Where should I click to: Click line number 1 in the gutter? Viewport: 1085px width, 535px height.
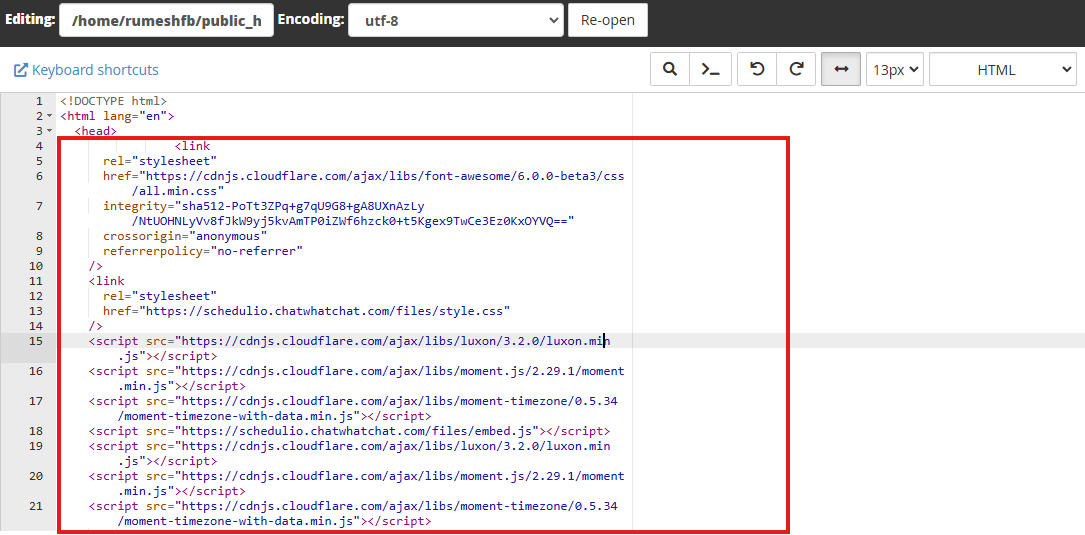[x=39, y=101]
